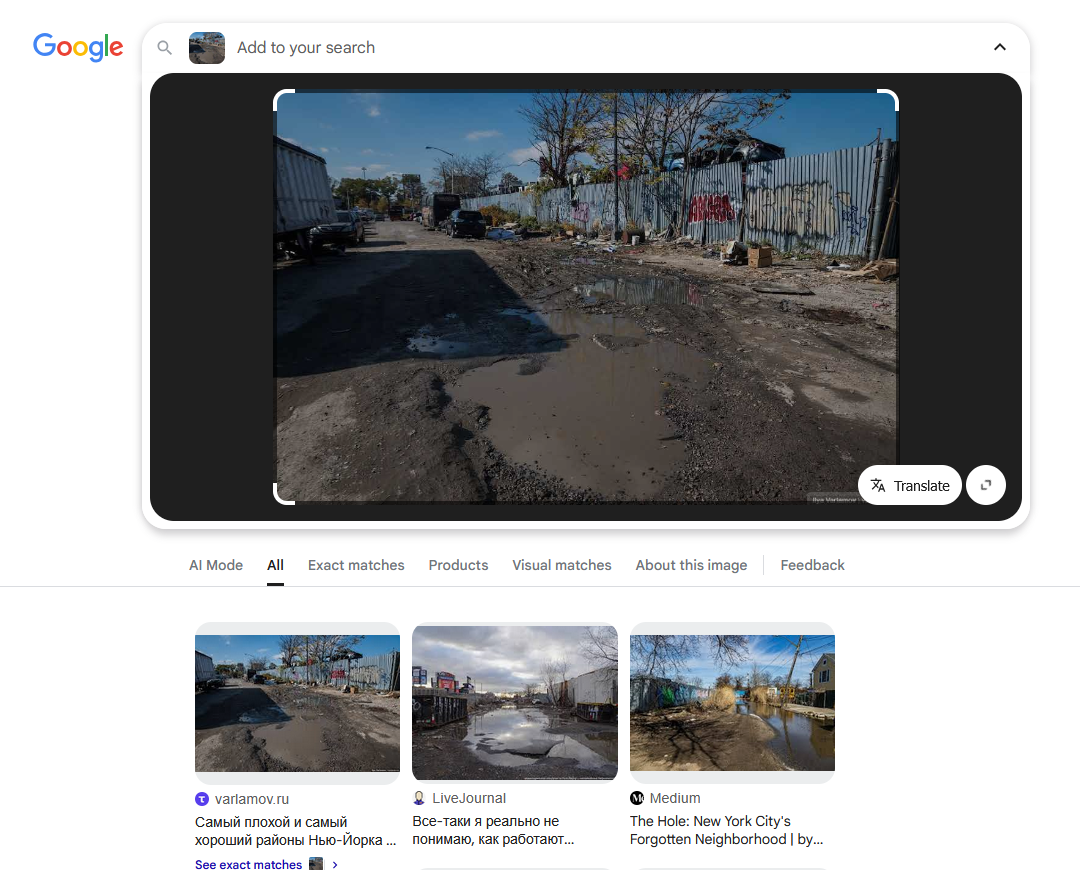Switch to the AI Mode tab

216,565
